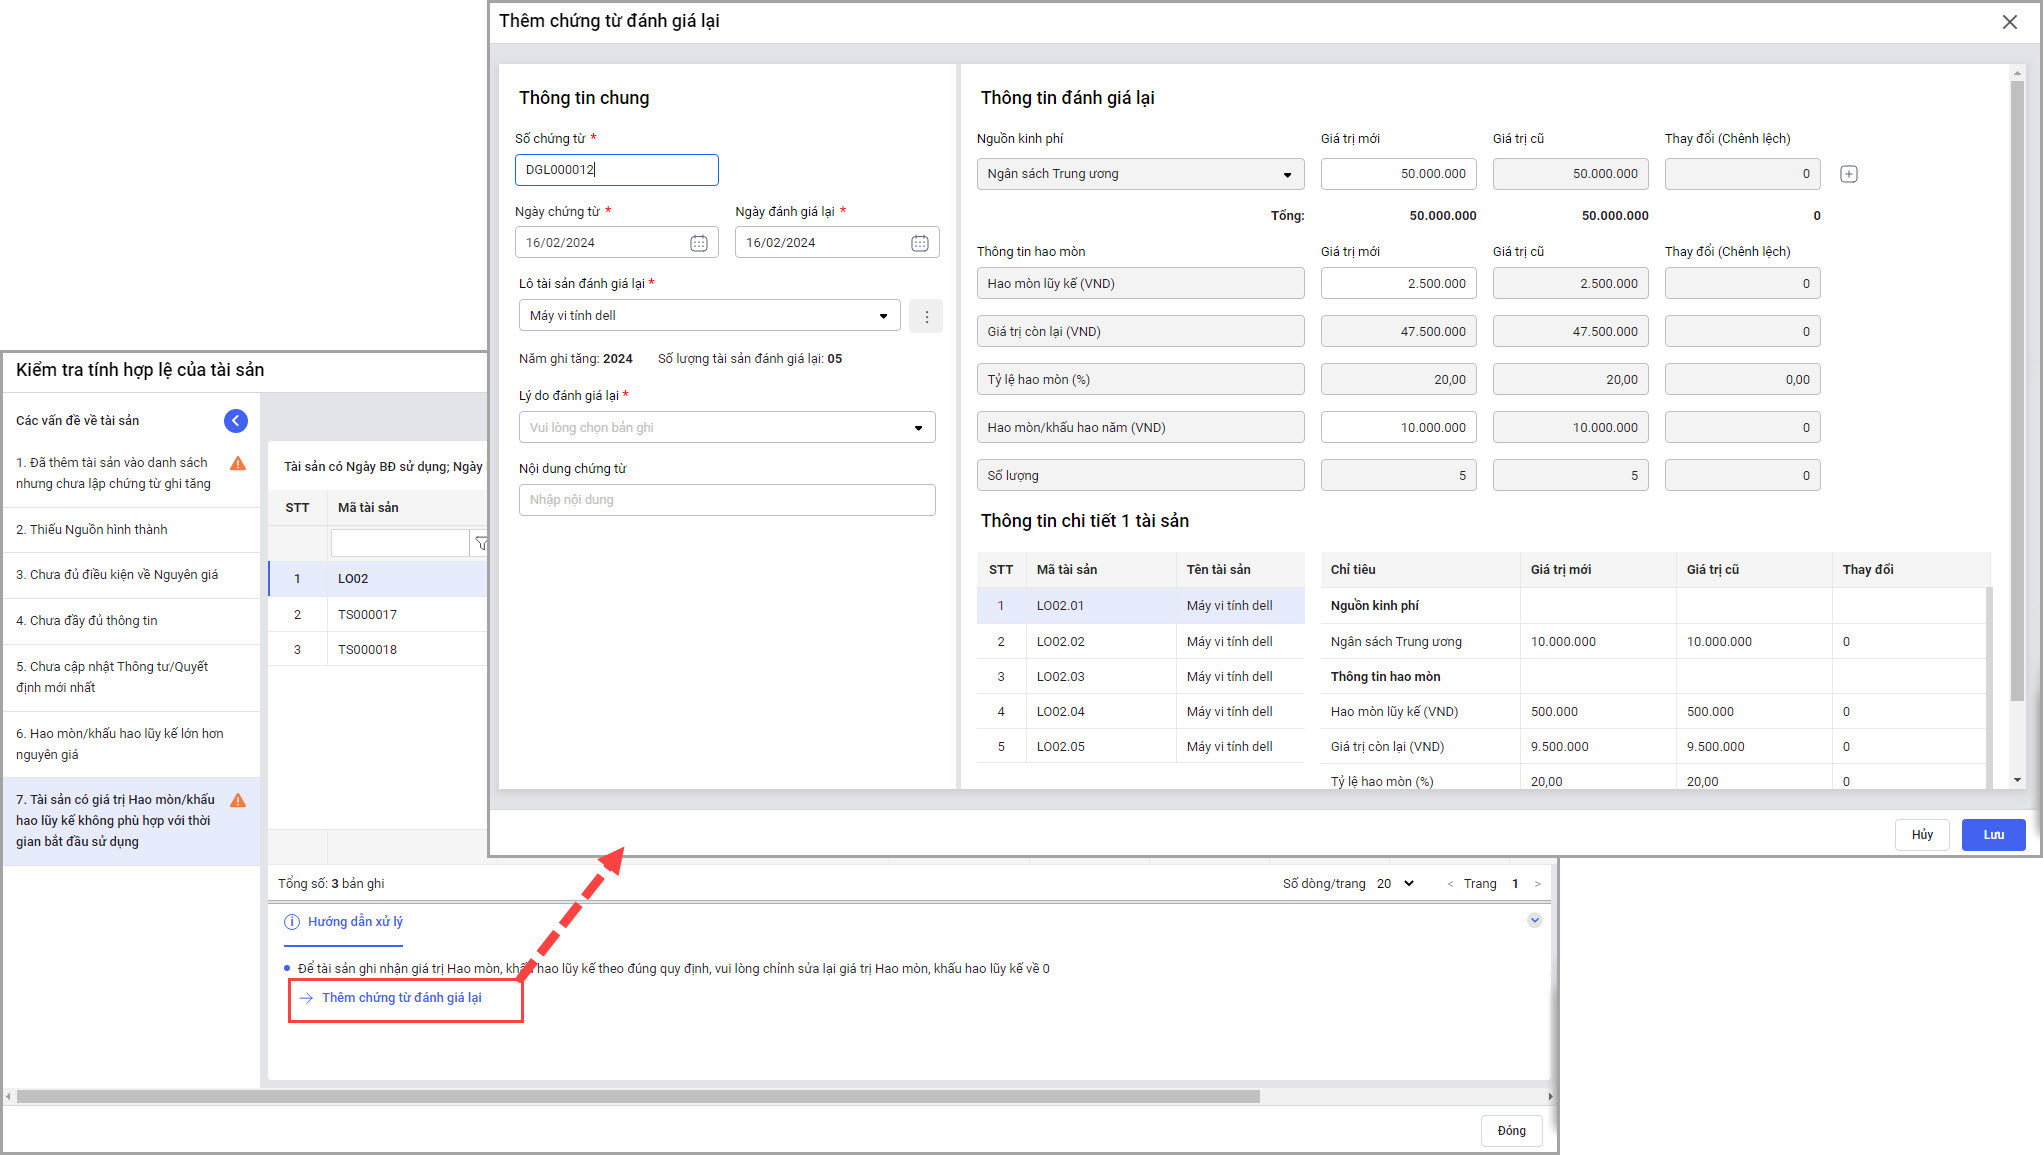Open the Lý do đánh giá lại dropdown

pos(917,428)
